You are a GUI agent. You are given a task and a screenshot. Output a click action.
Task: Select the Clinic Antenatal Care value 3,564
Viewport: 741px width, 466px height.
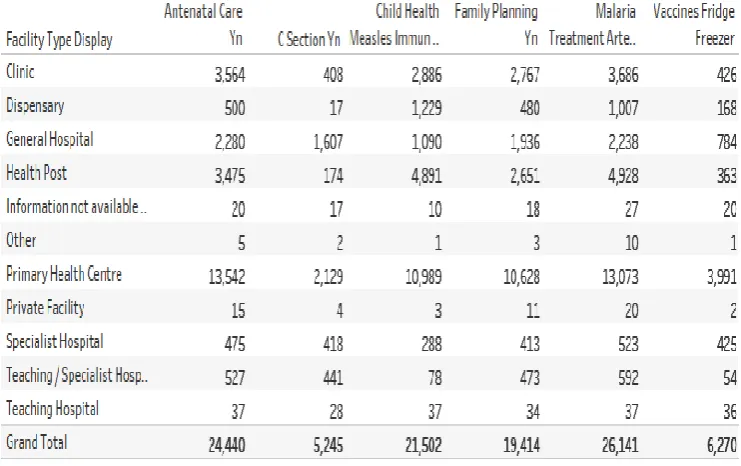point(230,75)
